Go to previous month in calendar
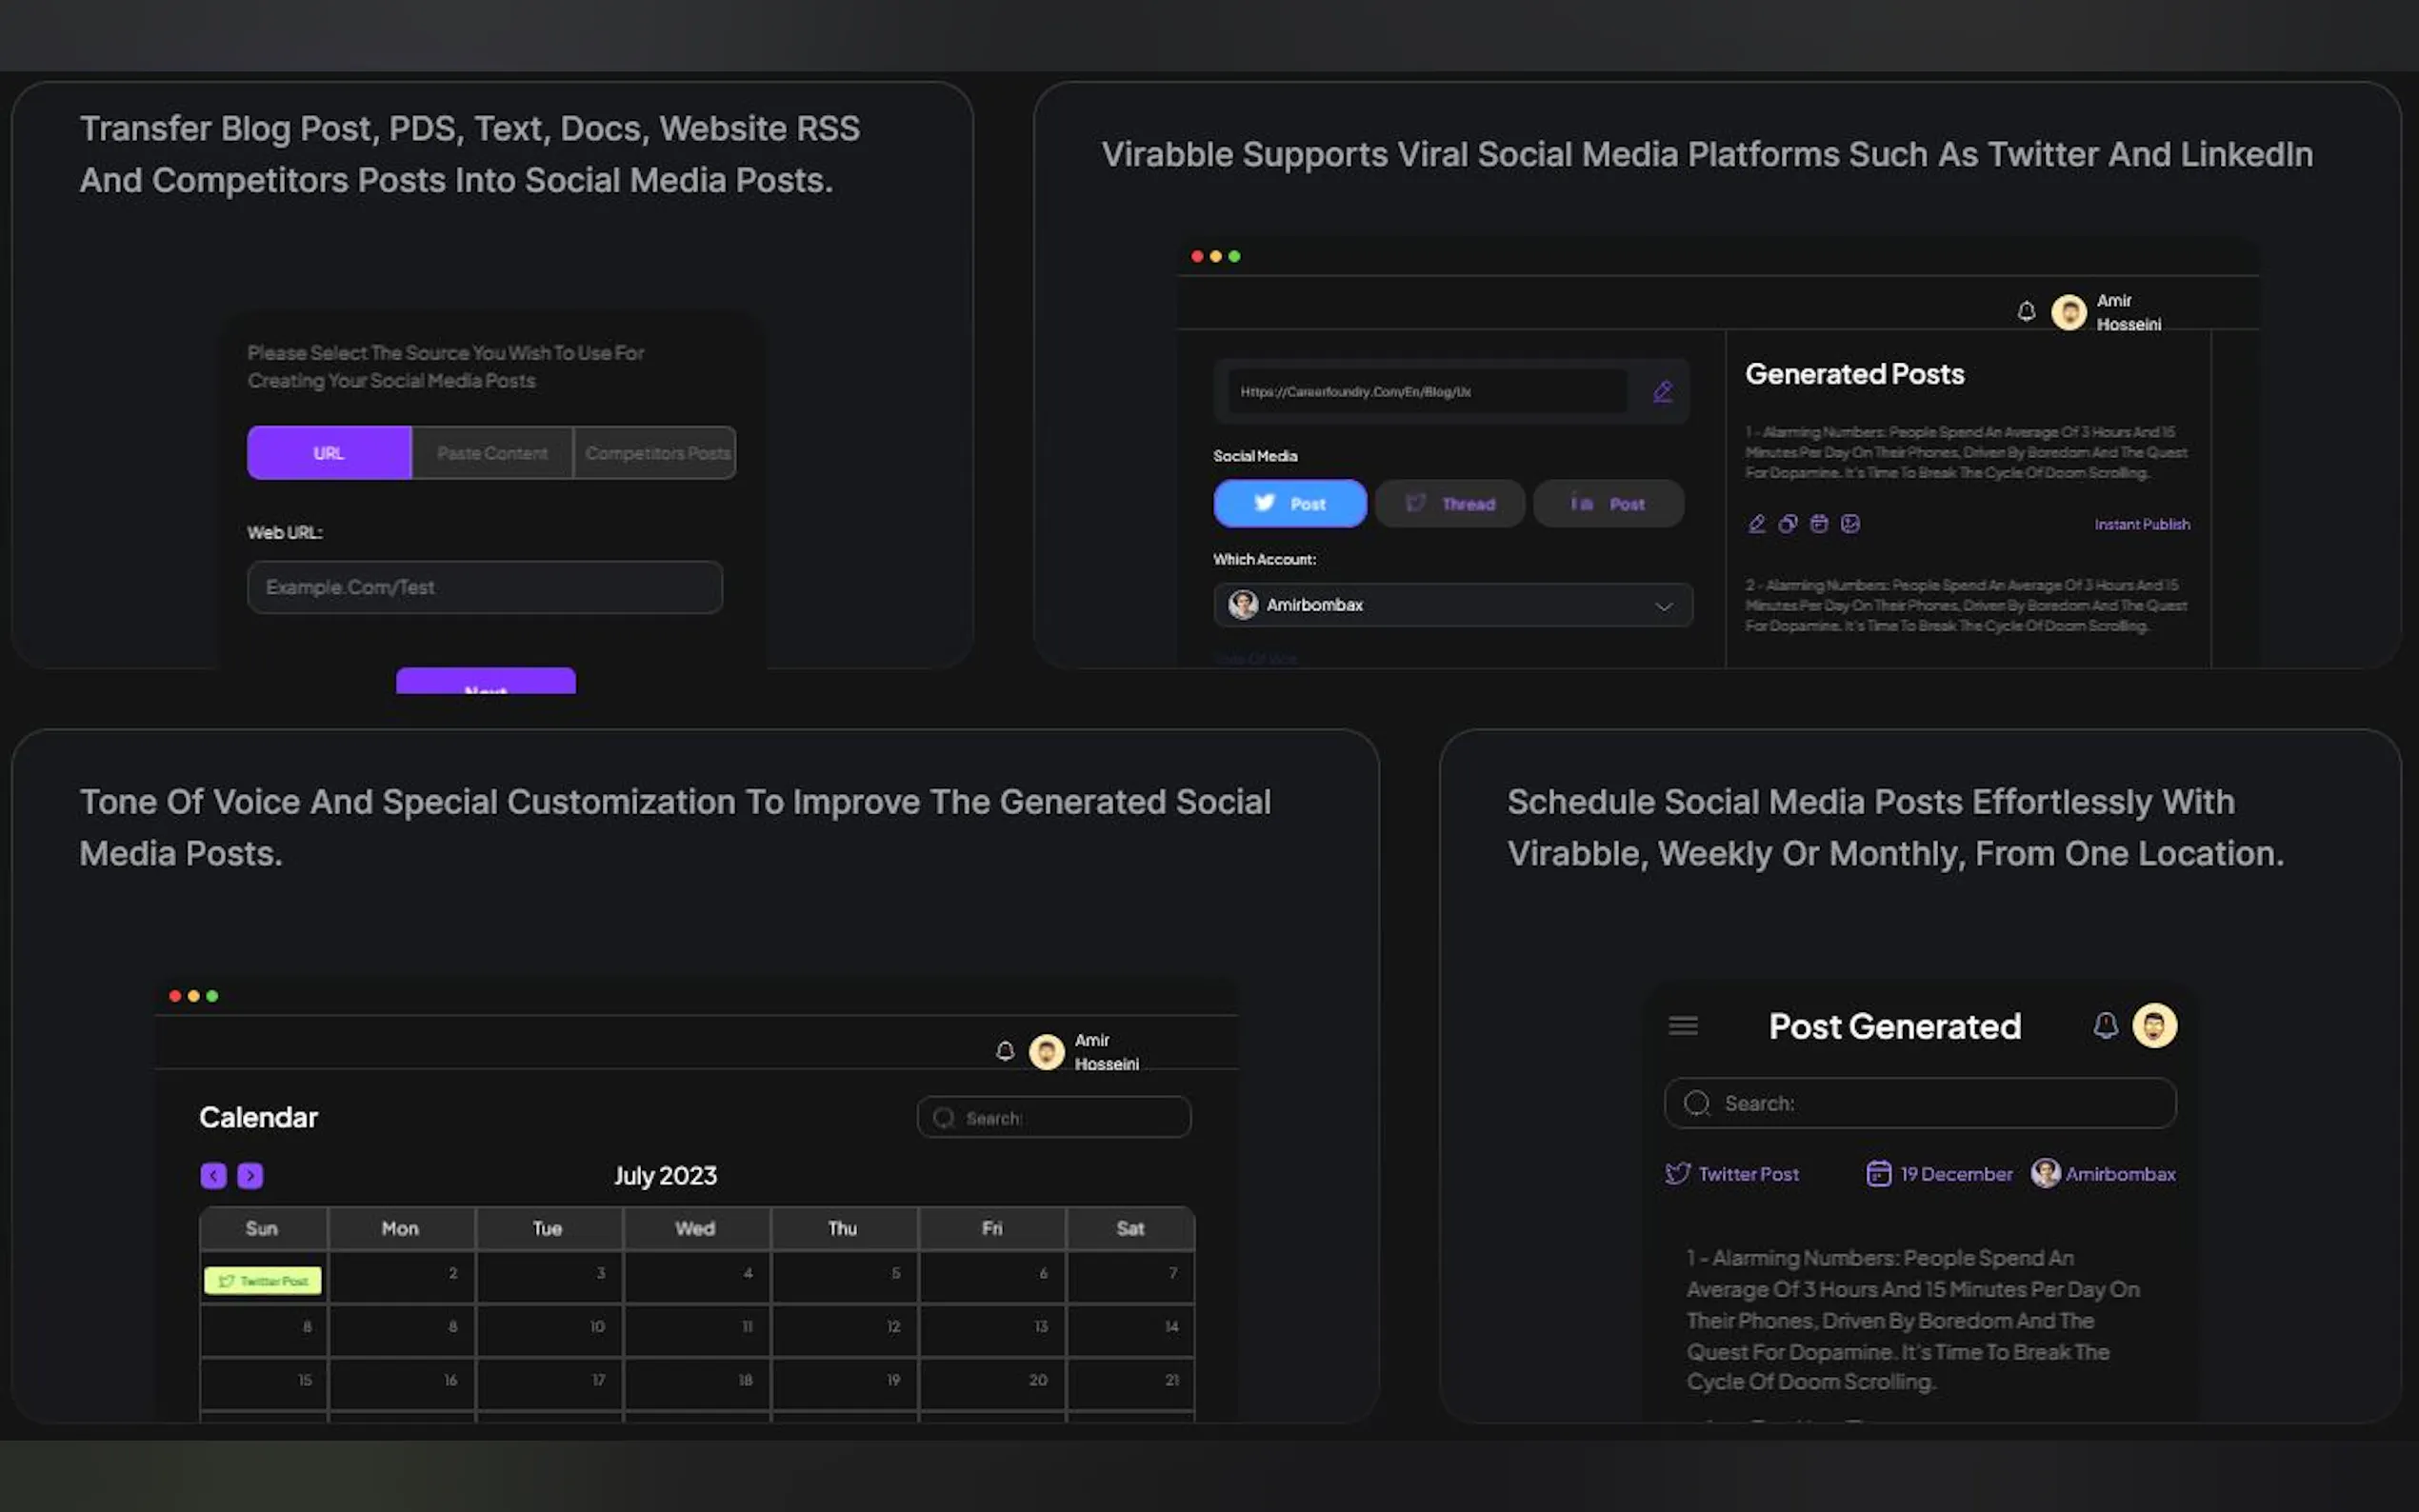 click(213, 1176)
